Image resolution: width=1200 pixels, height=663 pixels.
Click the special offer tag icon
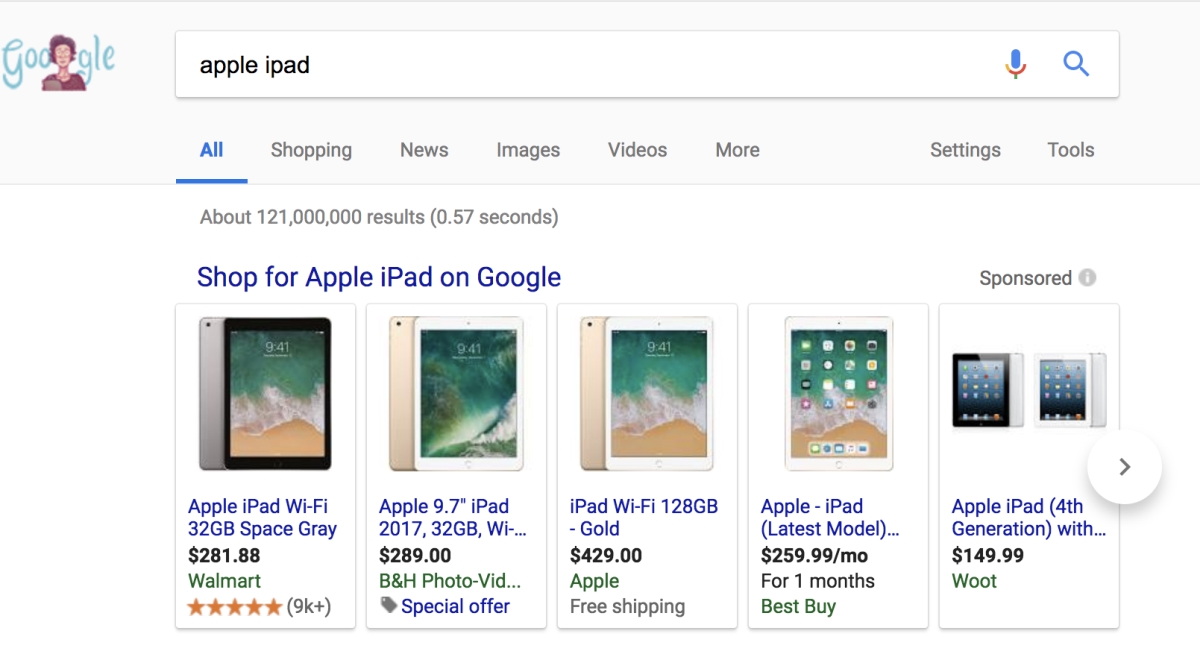(389, 606)
